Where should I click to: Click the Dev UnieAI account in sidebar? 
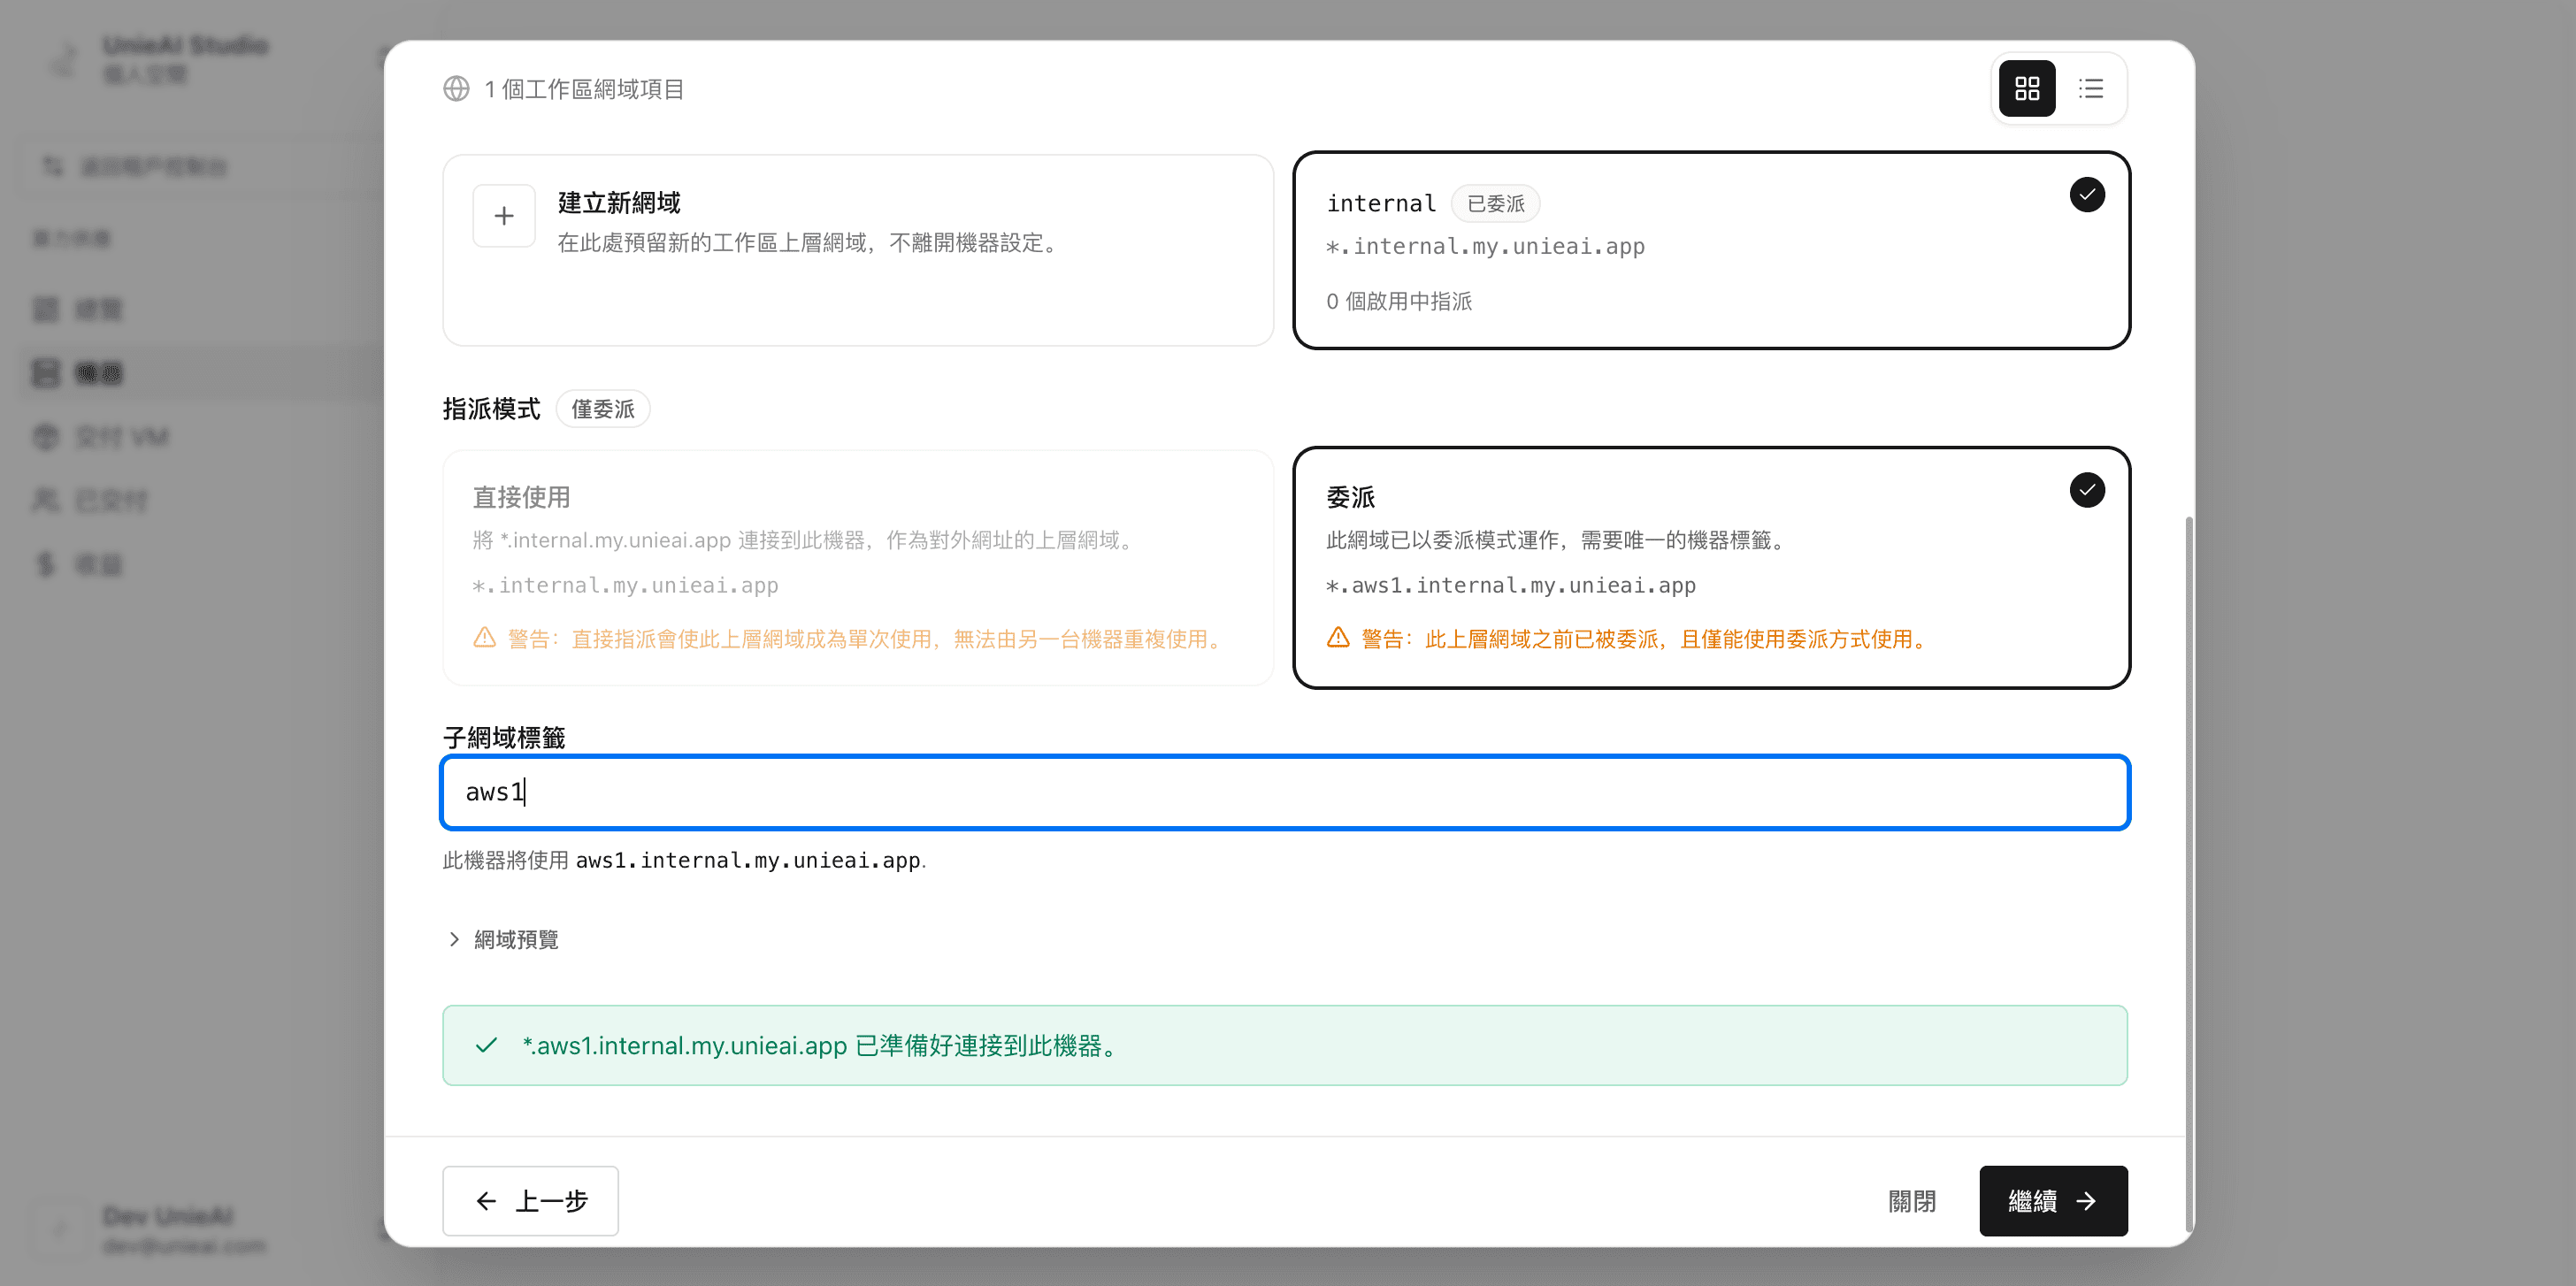(168, 1229)
